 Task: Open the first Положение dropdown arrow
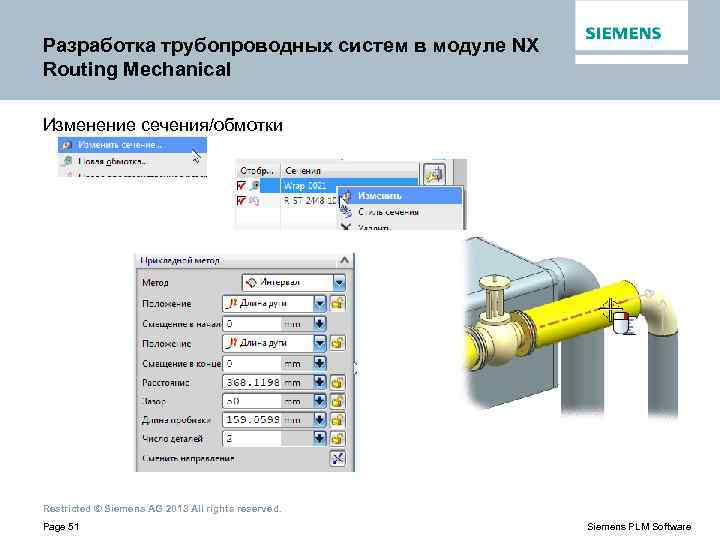[x=320, y=303]
